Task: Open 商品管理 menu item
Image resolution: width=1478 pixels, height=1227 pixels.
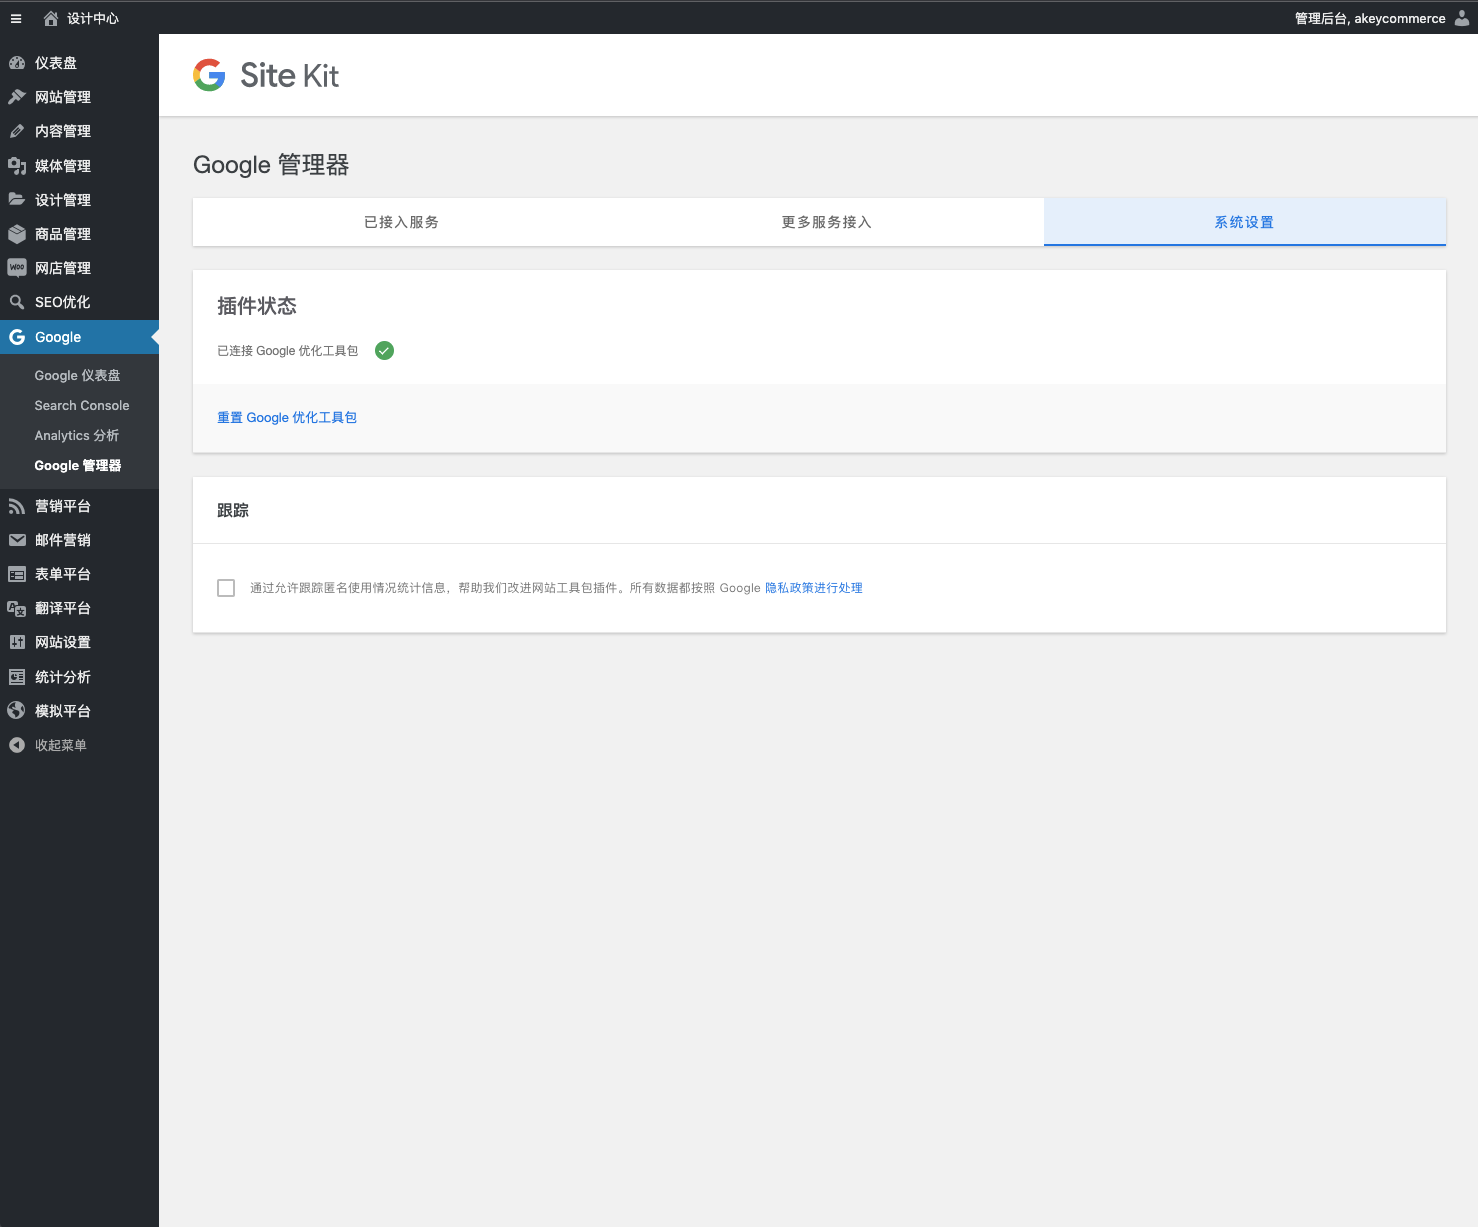Action: click(63, 234)
